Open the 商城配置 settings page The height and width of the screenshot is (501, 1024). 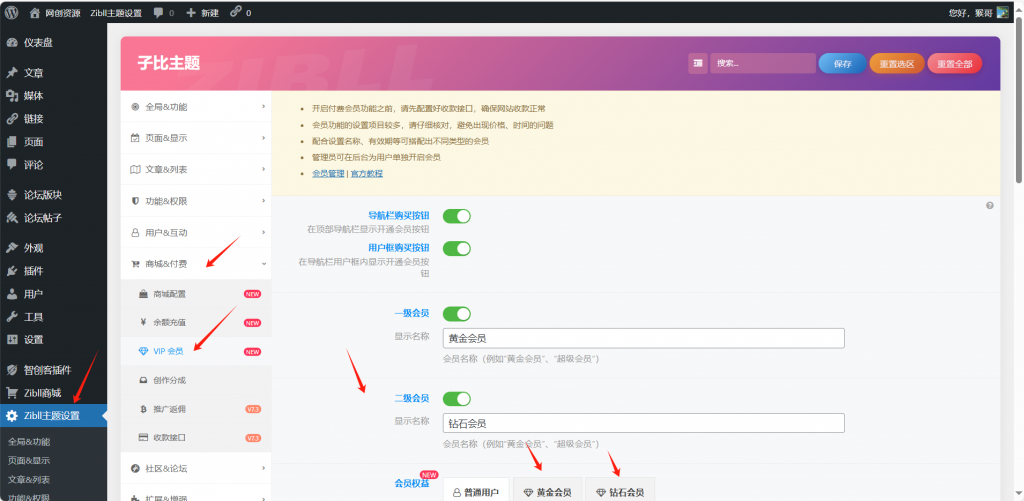(x=196, y=294)
